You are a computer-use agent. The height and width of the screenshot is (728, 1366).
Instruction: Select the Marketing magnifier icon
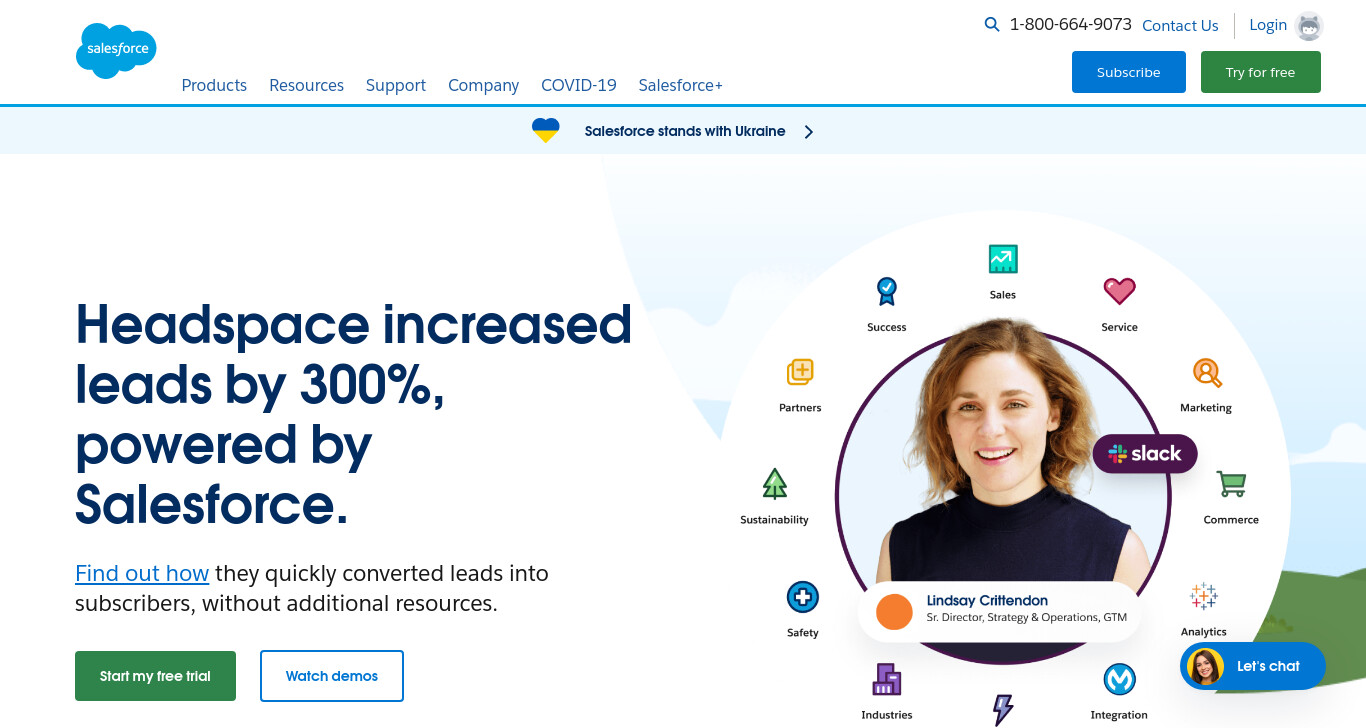[x=1207, y=372]
